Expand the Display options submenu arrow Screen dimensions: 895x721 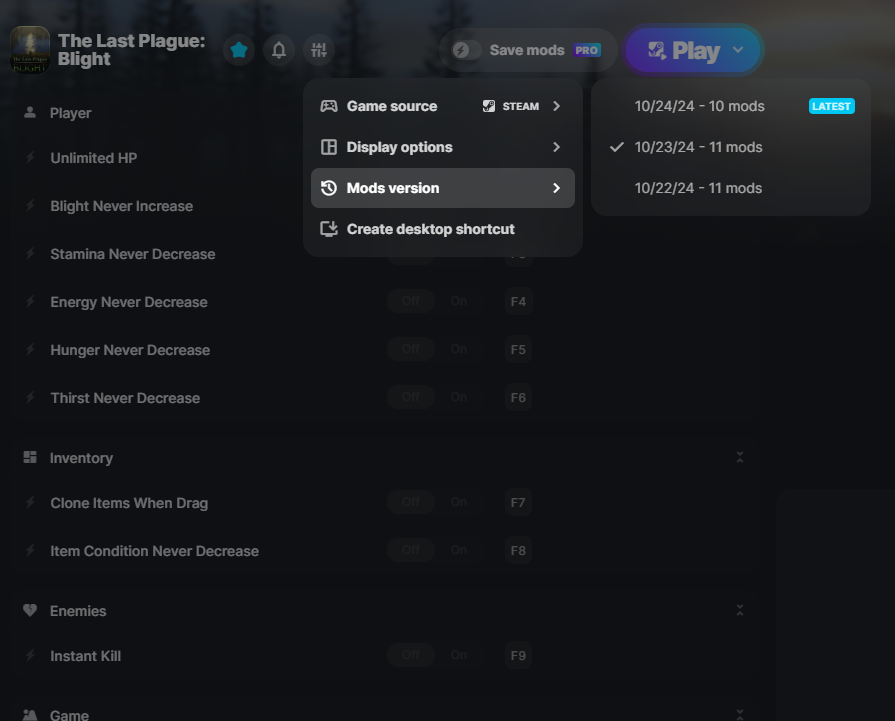click(557, 147)
